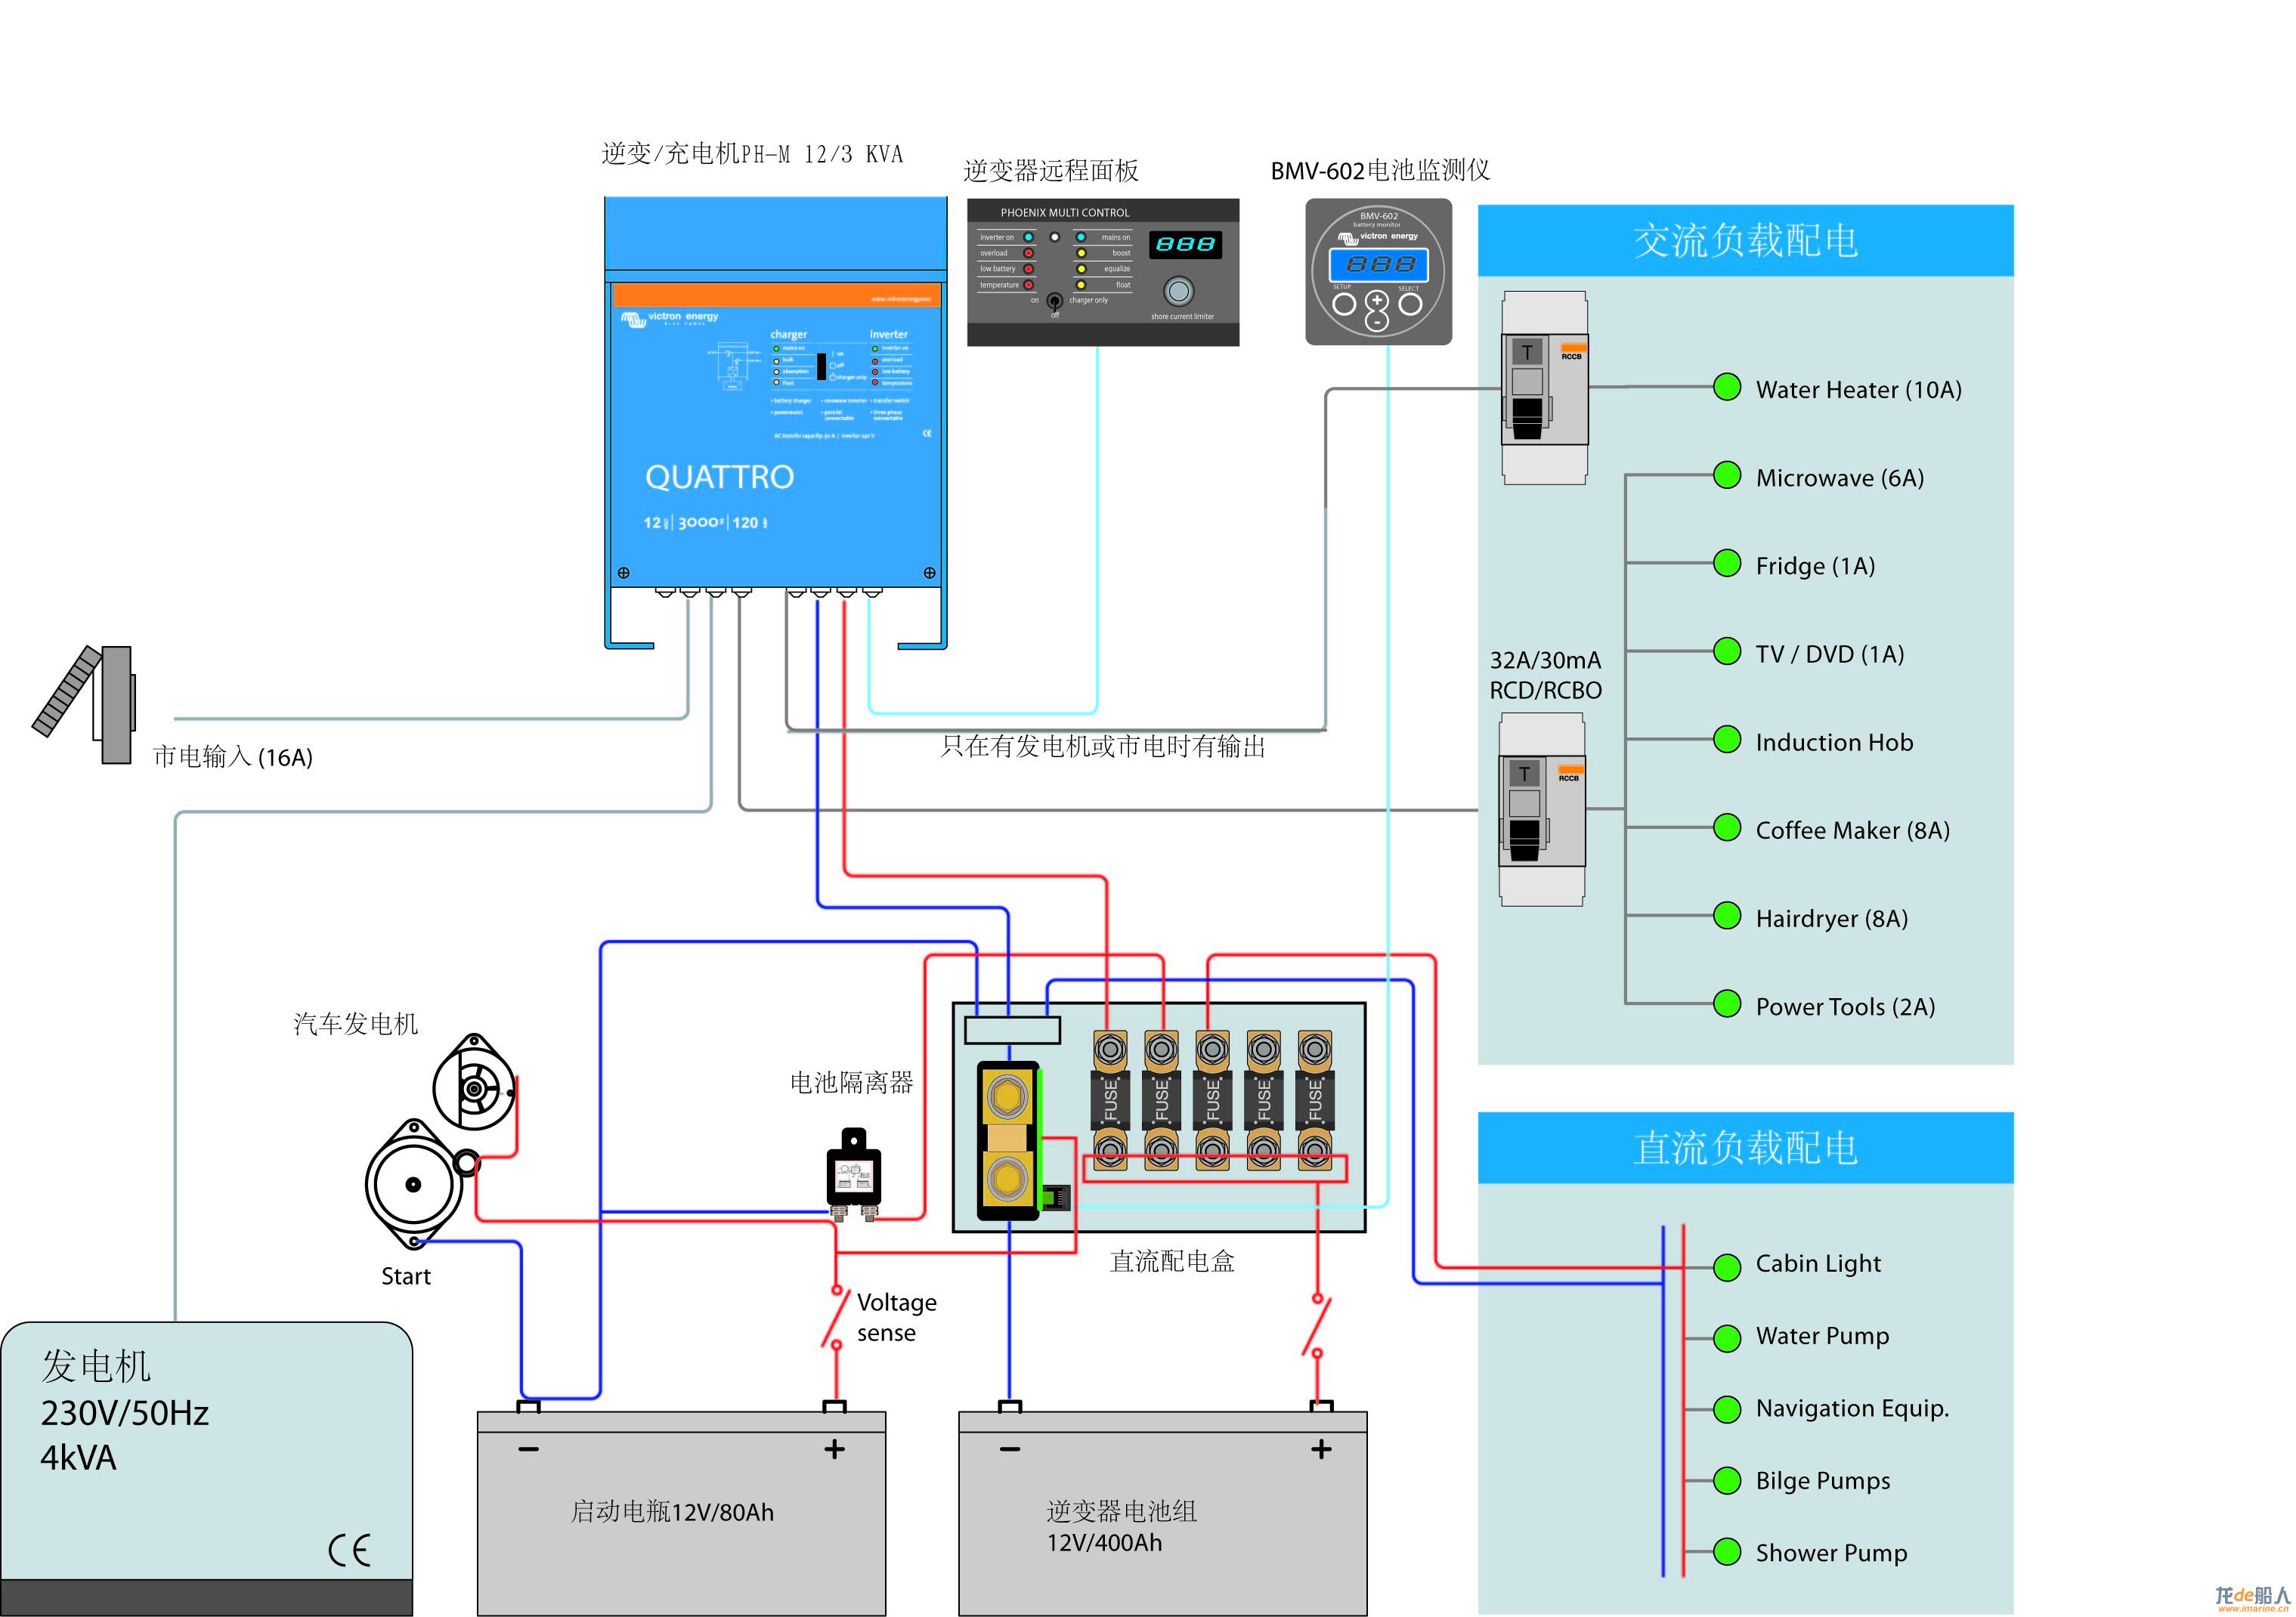Flip the on/off/charger only toggle switch
Image resolution: width=2296 pixels, height=1617 pixels.
(x=1054, y=301)
